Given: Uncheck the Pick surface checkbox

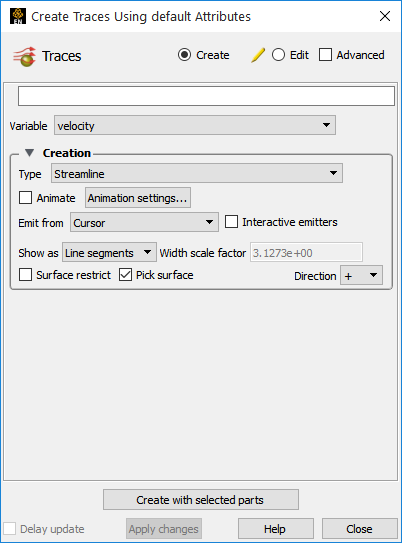Looking at the screenshot, I should [x=125, y=275].
